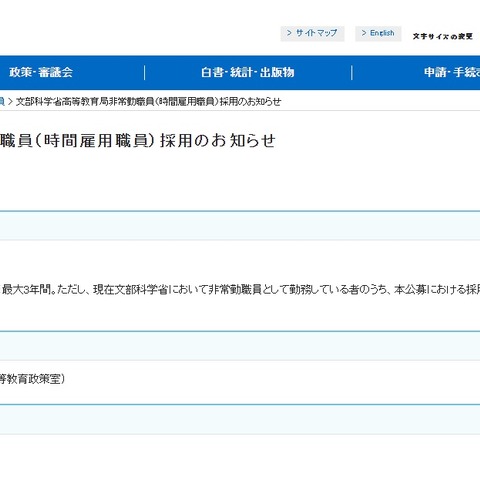Click the page heading 採用のお知らせ

218,140
